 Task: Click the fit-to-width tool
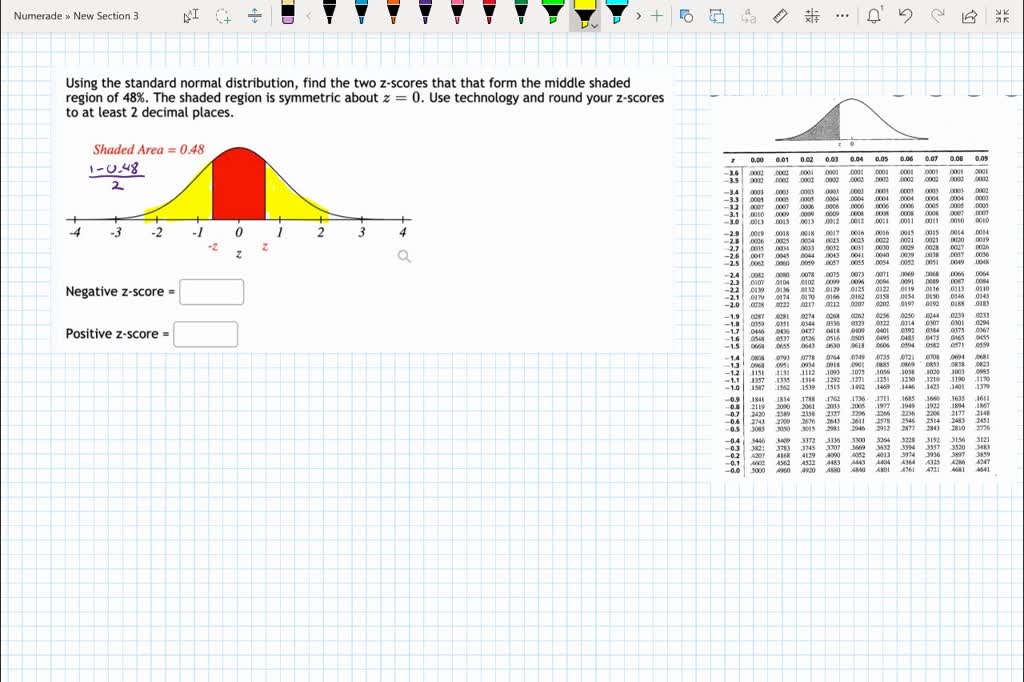click(x=253, y=15)
